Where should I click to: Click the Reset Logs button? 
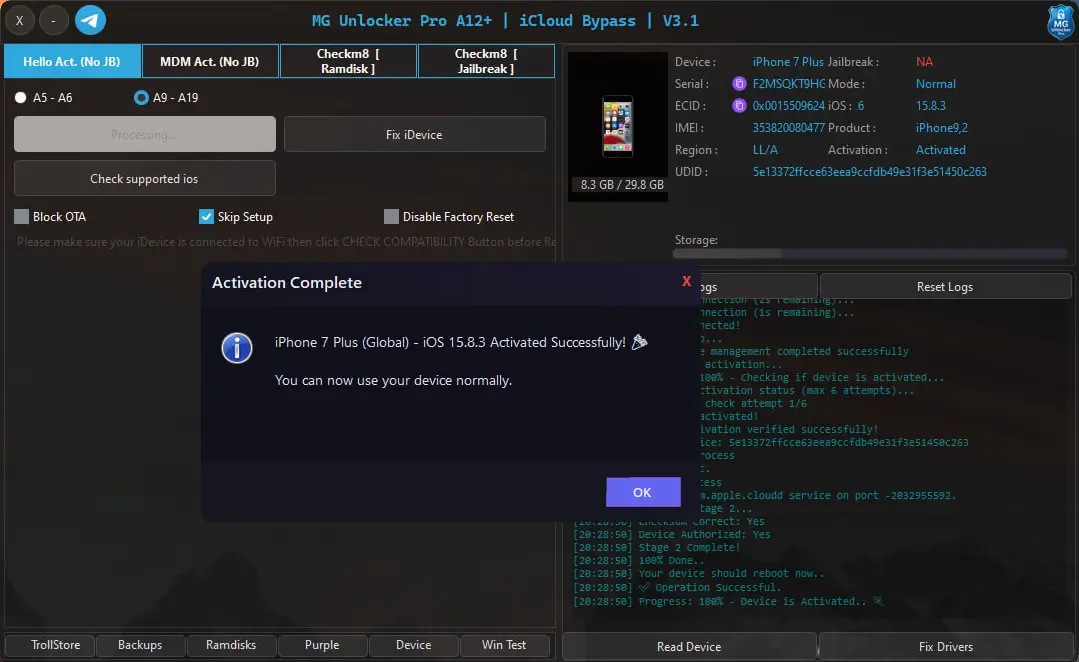click(945, 286)
